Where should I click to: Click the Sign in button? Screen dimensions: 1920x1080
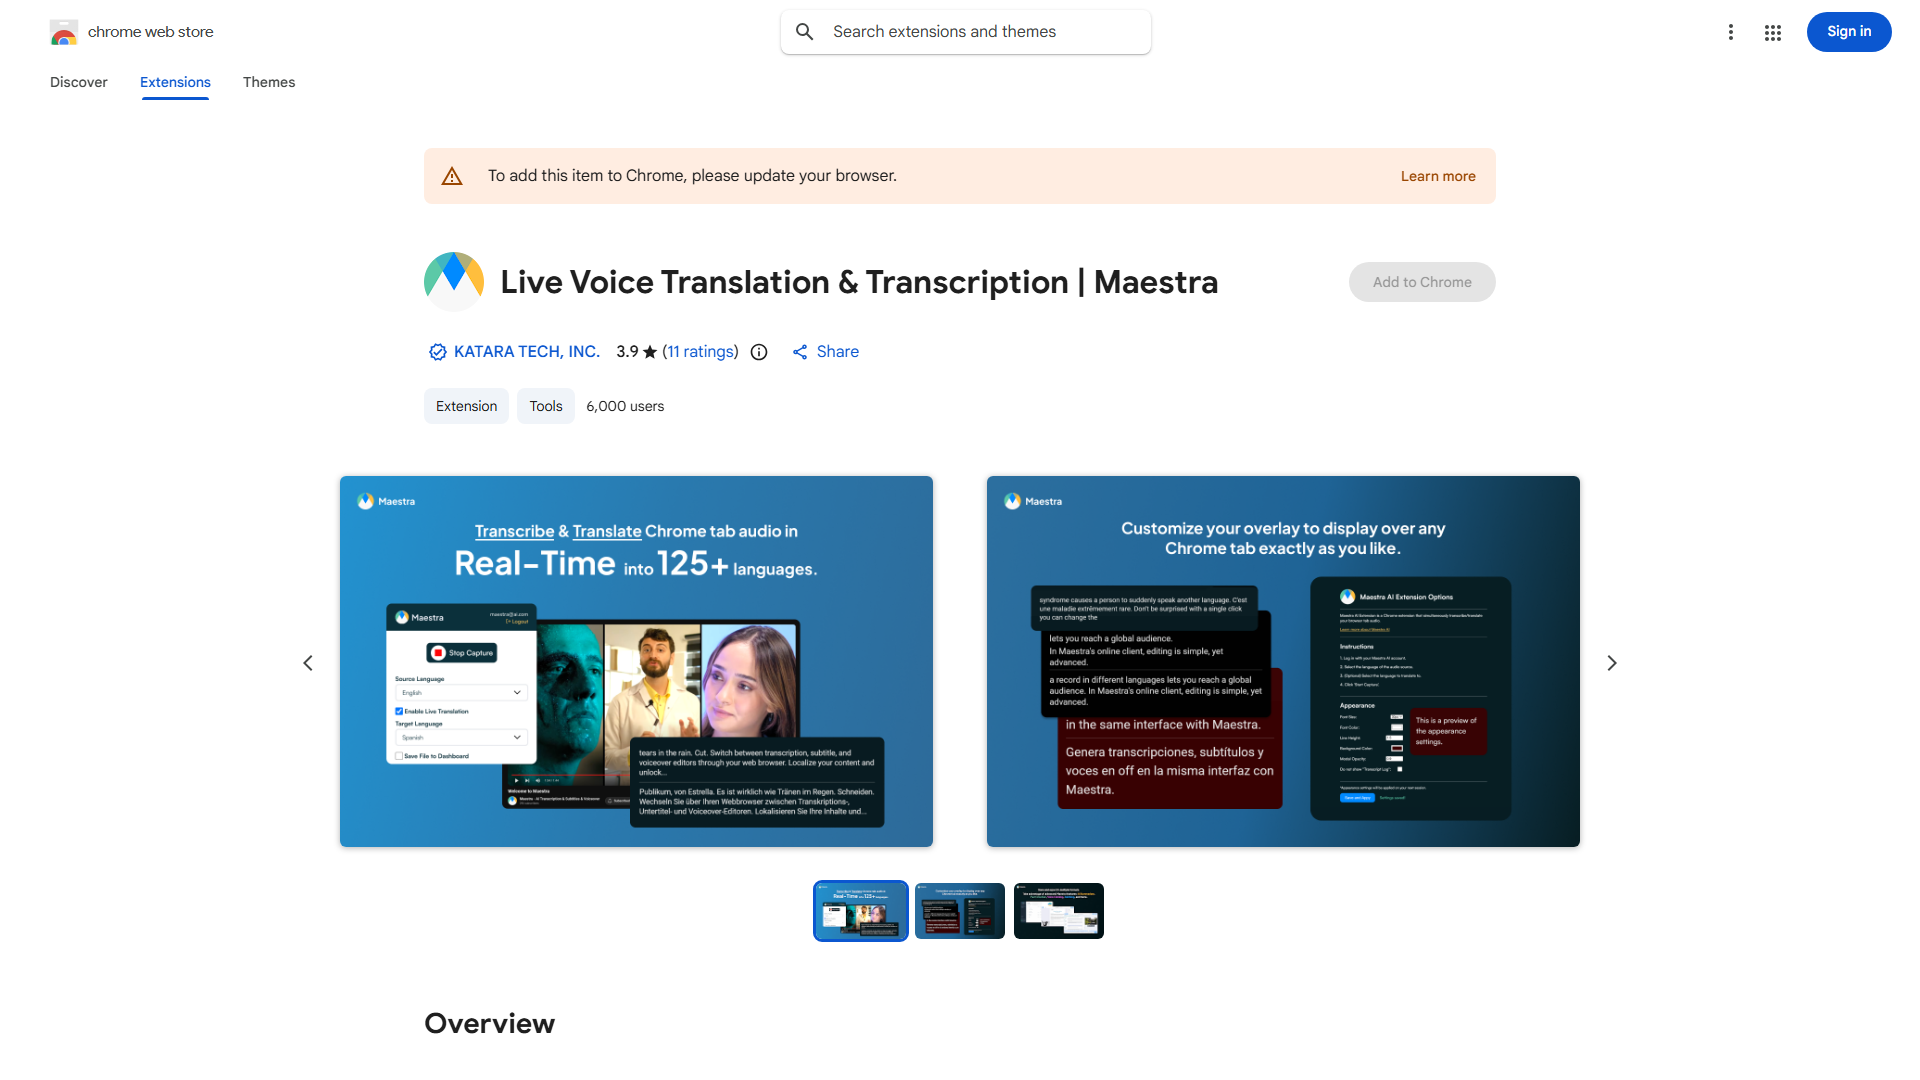tap(1848, 31)
